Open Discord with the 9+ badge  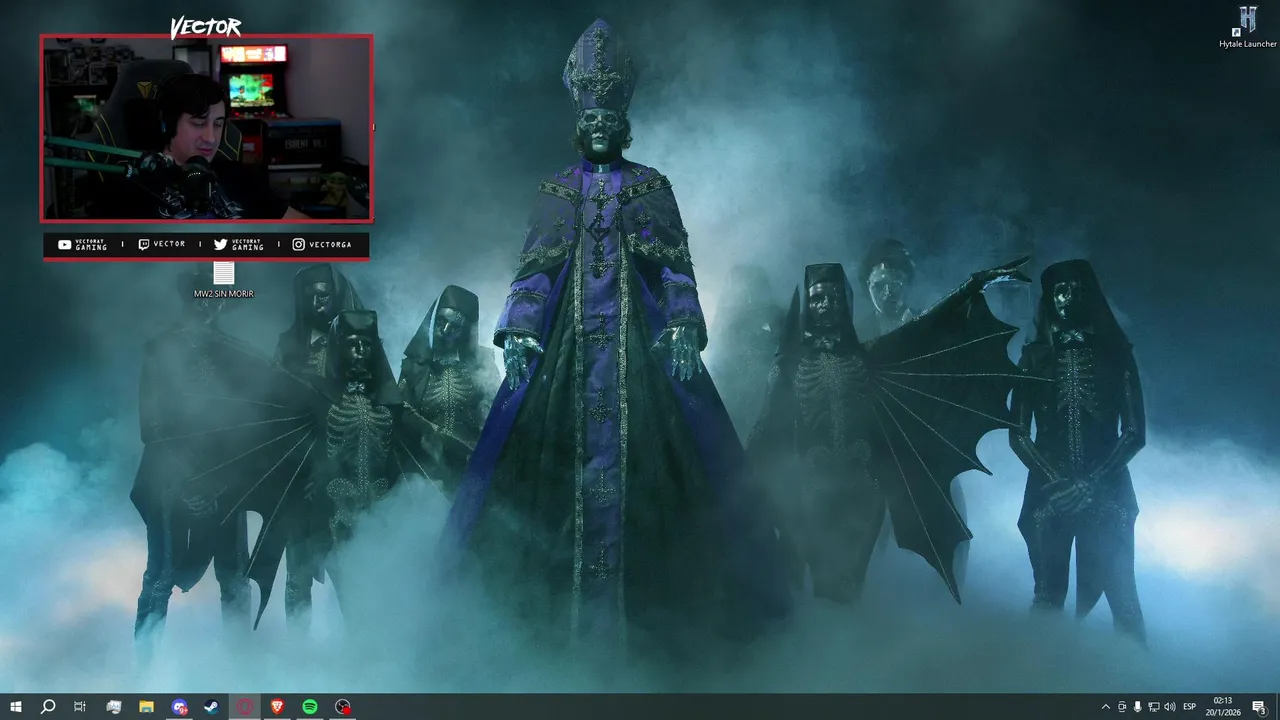pos(179,707)
